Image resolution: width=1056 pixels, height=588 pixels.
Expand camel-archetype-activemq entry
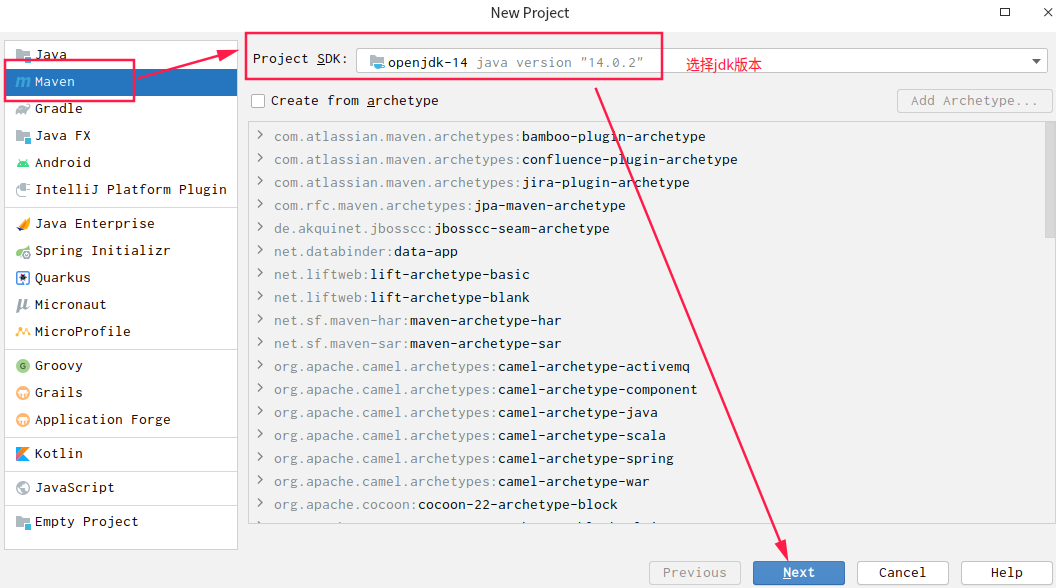[x=261, y=365]
